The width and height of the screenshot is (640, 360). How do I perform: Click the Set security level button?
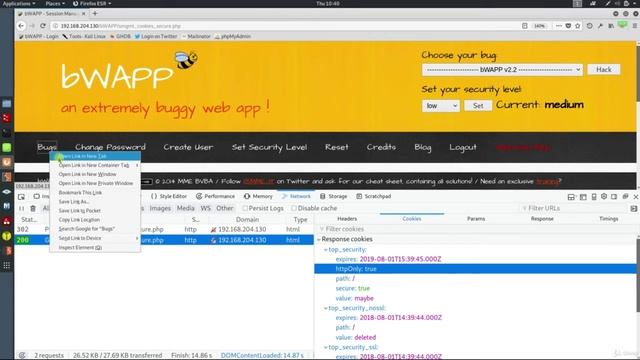478,106
